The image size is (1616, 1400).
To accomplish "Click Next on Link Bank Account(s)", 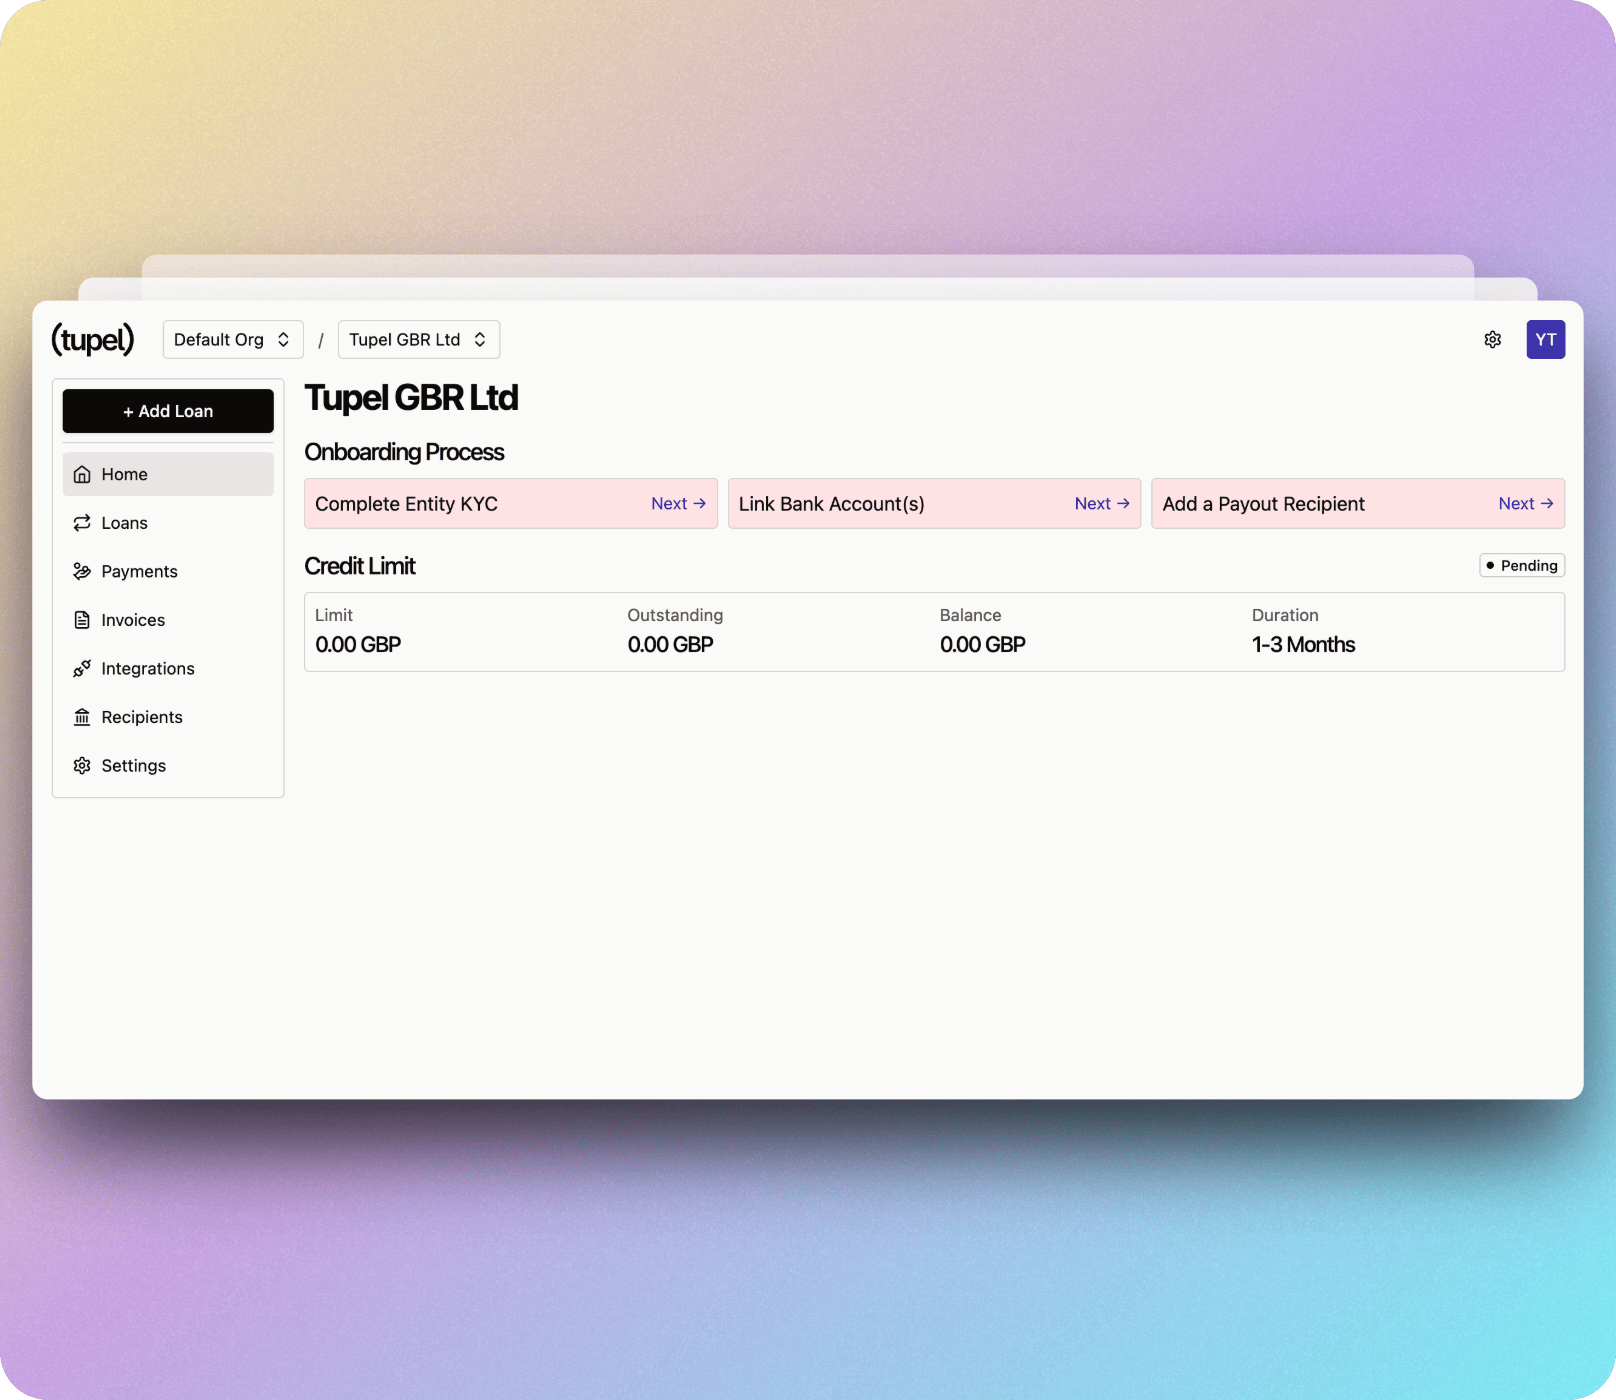I will click(1101, 504).
